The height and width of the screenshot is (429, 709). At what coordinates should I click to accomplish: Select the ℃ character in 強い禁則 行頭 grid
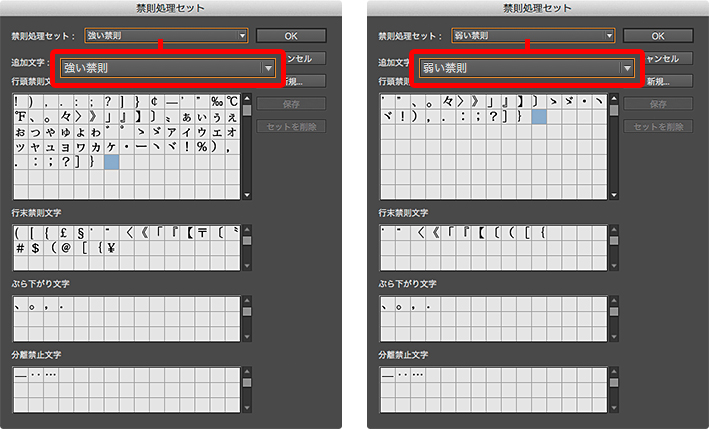point(232,102)
